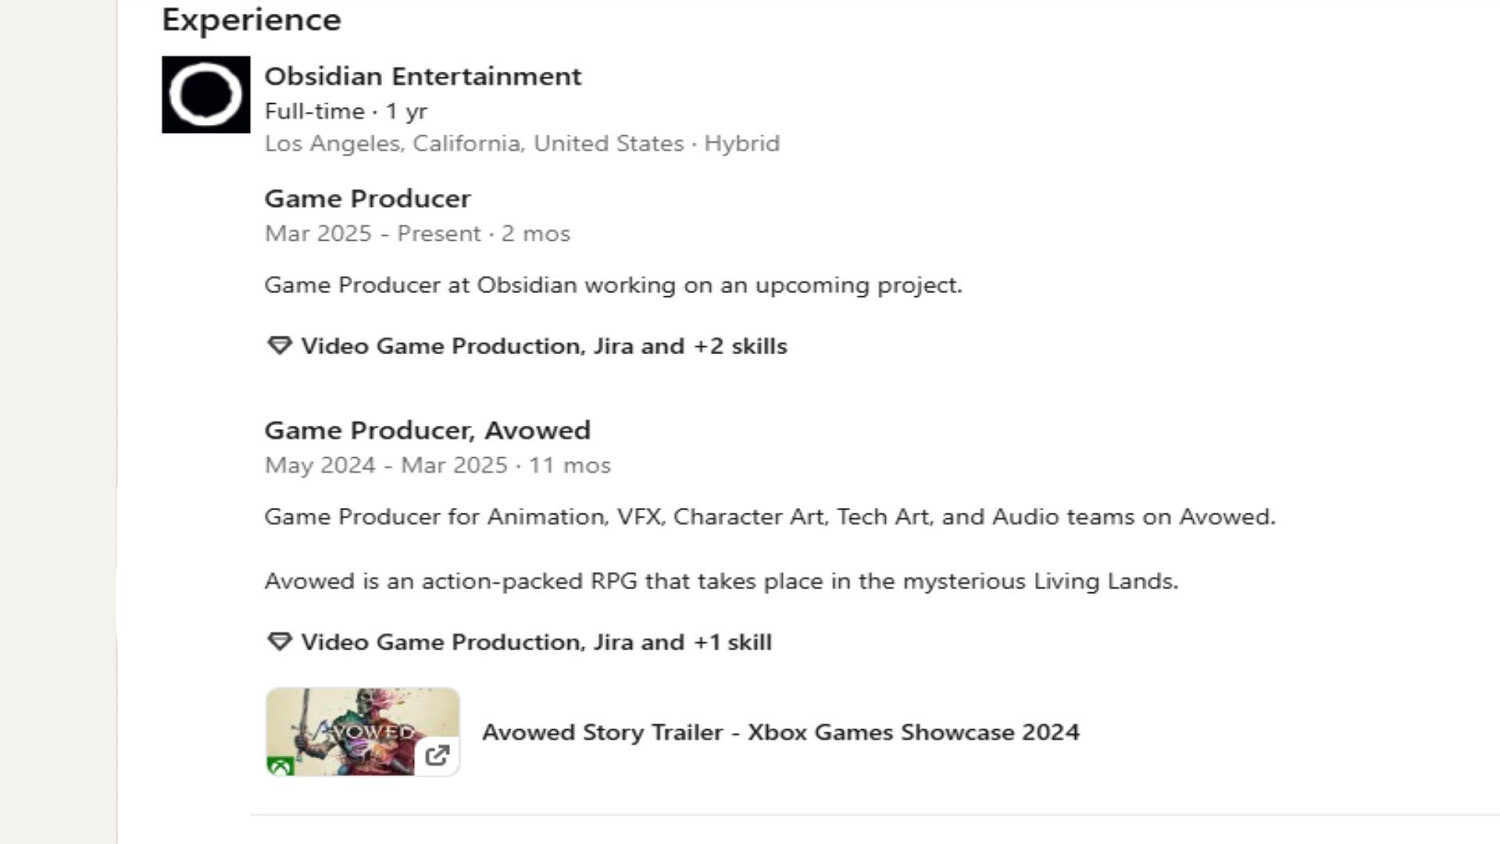Viewport: 1500px width, 844px height.
Task: Expand "Video Game Production, Jira and +2 skills"
Action: coord(544,346)
